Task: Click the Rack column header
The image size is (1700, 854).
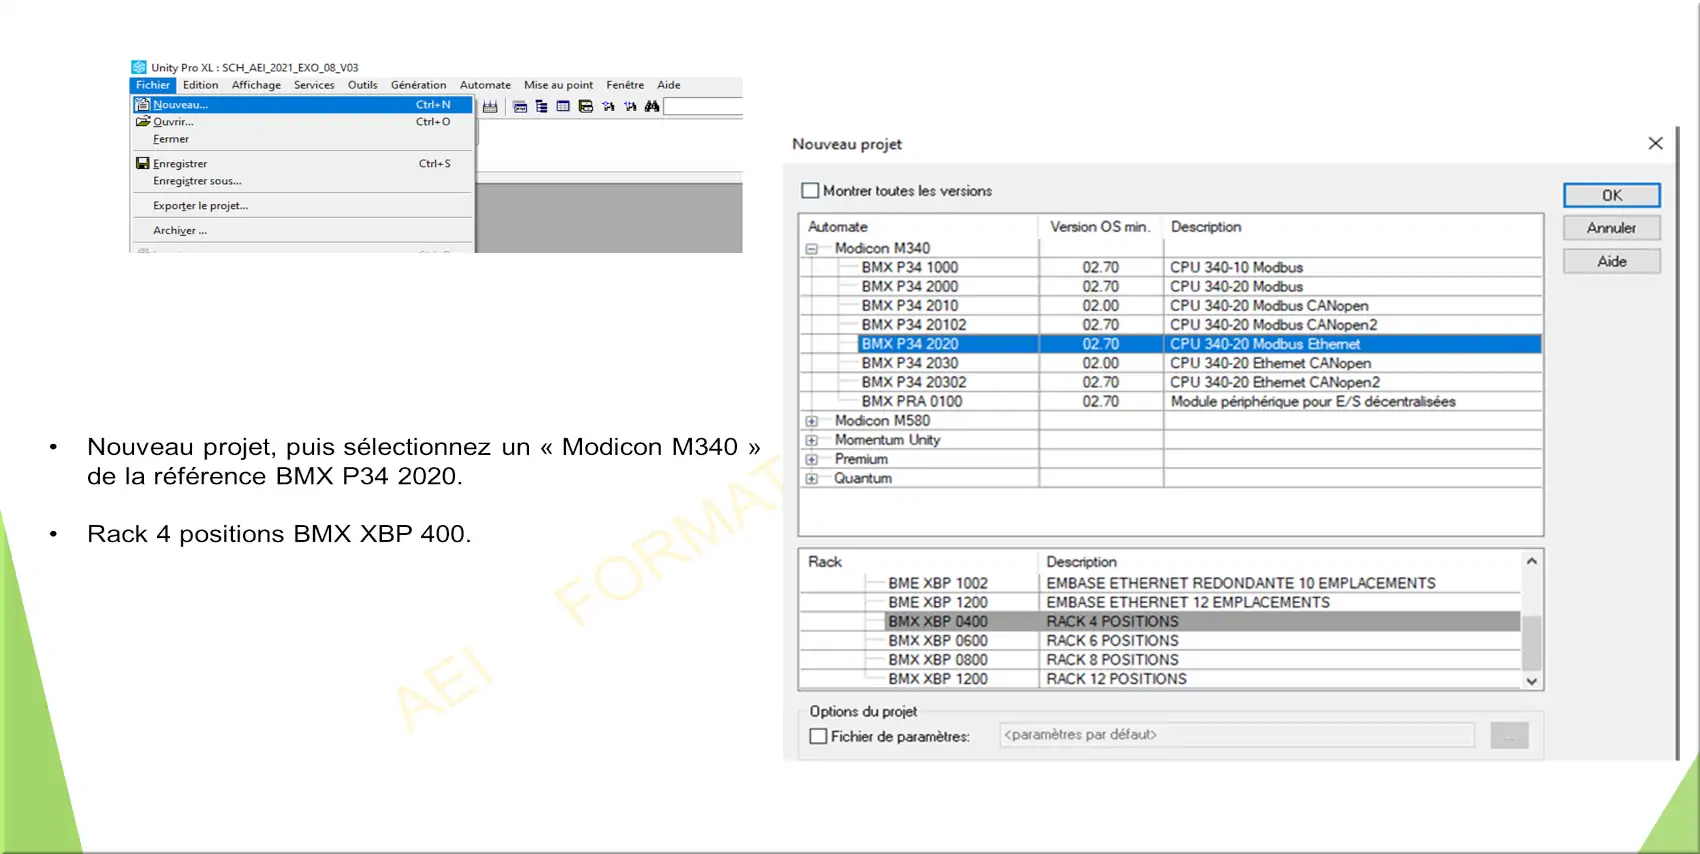Action: coord(918,562)
